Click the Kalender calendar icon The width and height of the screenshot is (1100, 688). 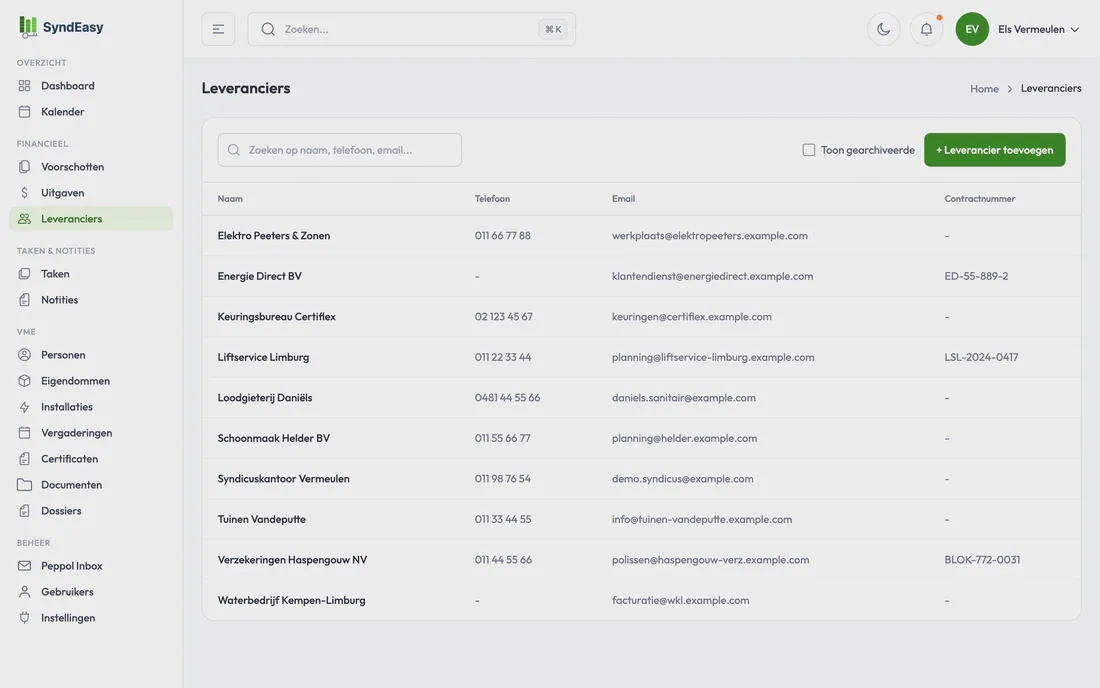click(25, 112)
